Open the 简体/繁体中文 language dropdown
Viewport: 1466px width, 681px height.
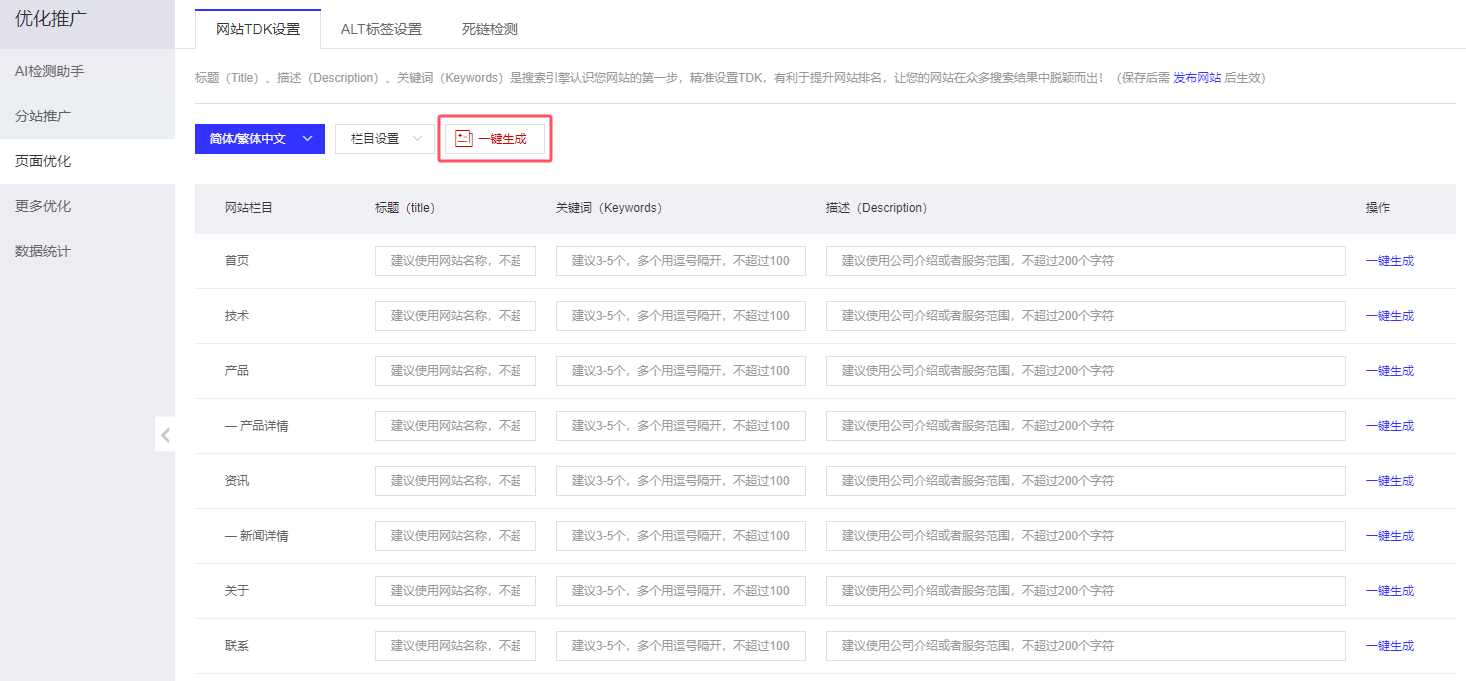coord(259,139)
